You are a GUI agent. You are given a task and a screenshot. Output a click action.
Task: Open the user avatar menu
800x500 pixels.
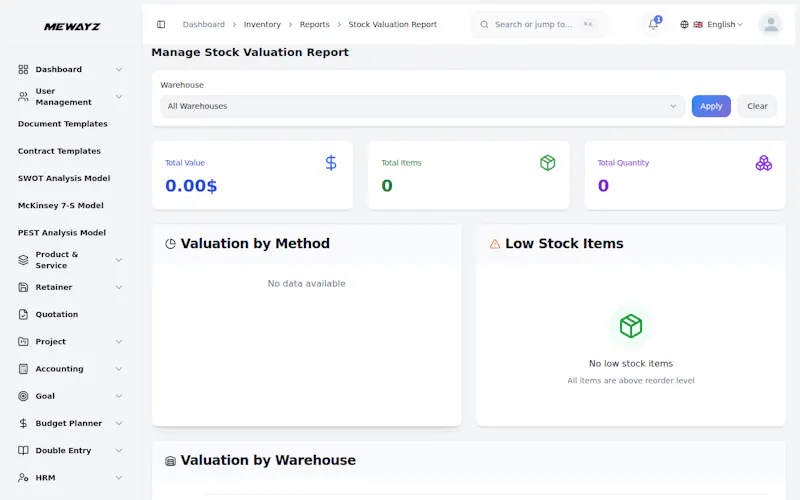point(770,24)
